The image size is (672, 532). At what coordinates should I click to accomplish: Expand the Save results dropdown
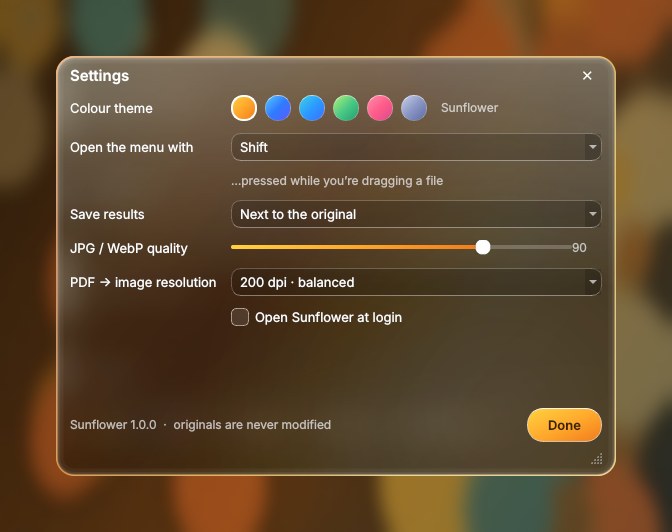(x=416, y=214)
